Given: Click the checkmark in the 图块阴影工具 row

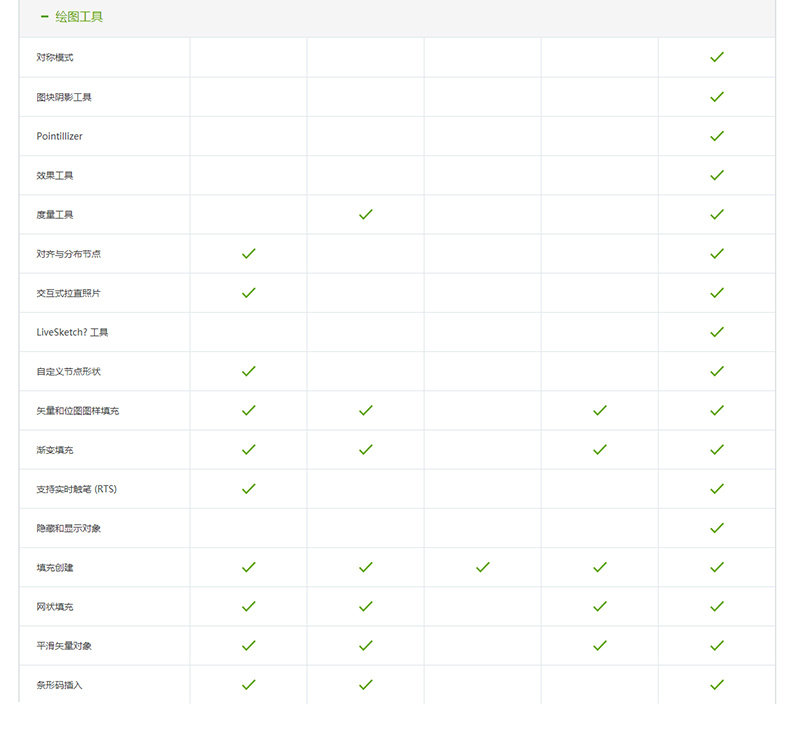Looking at the screenshot, I should (x=716, y=97).
